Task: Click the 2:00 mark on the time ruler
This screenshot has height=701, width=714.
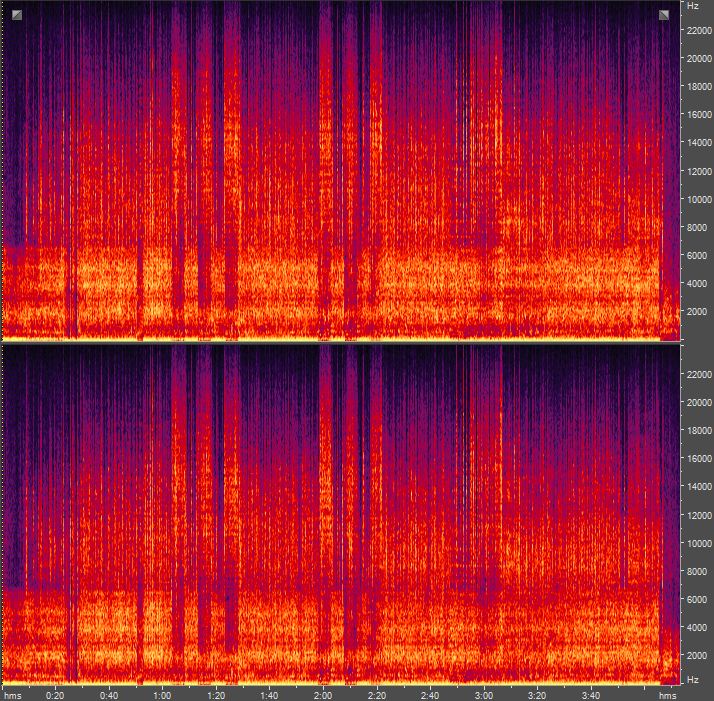Action: (323, 696)
